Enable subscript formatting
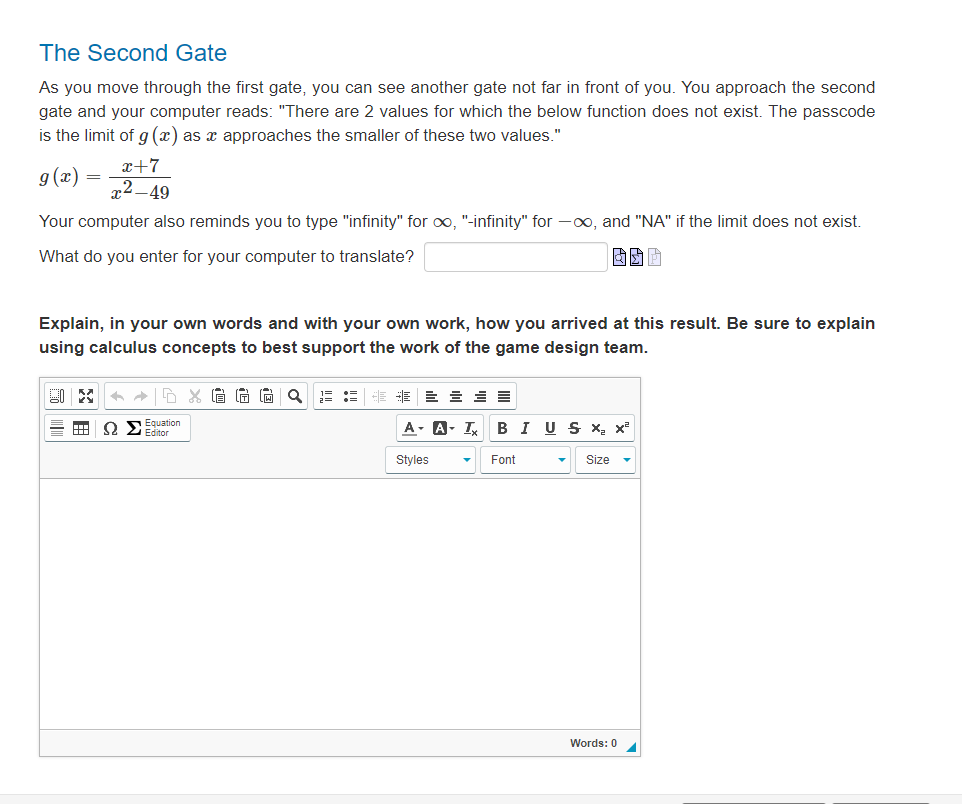 (x=598, y=428)
